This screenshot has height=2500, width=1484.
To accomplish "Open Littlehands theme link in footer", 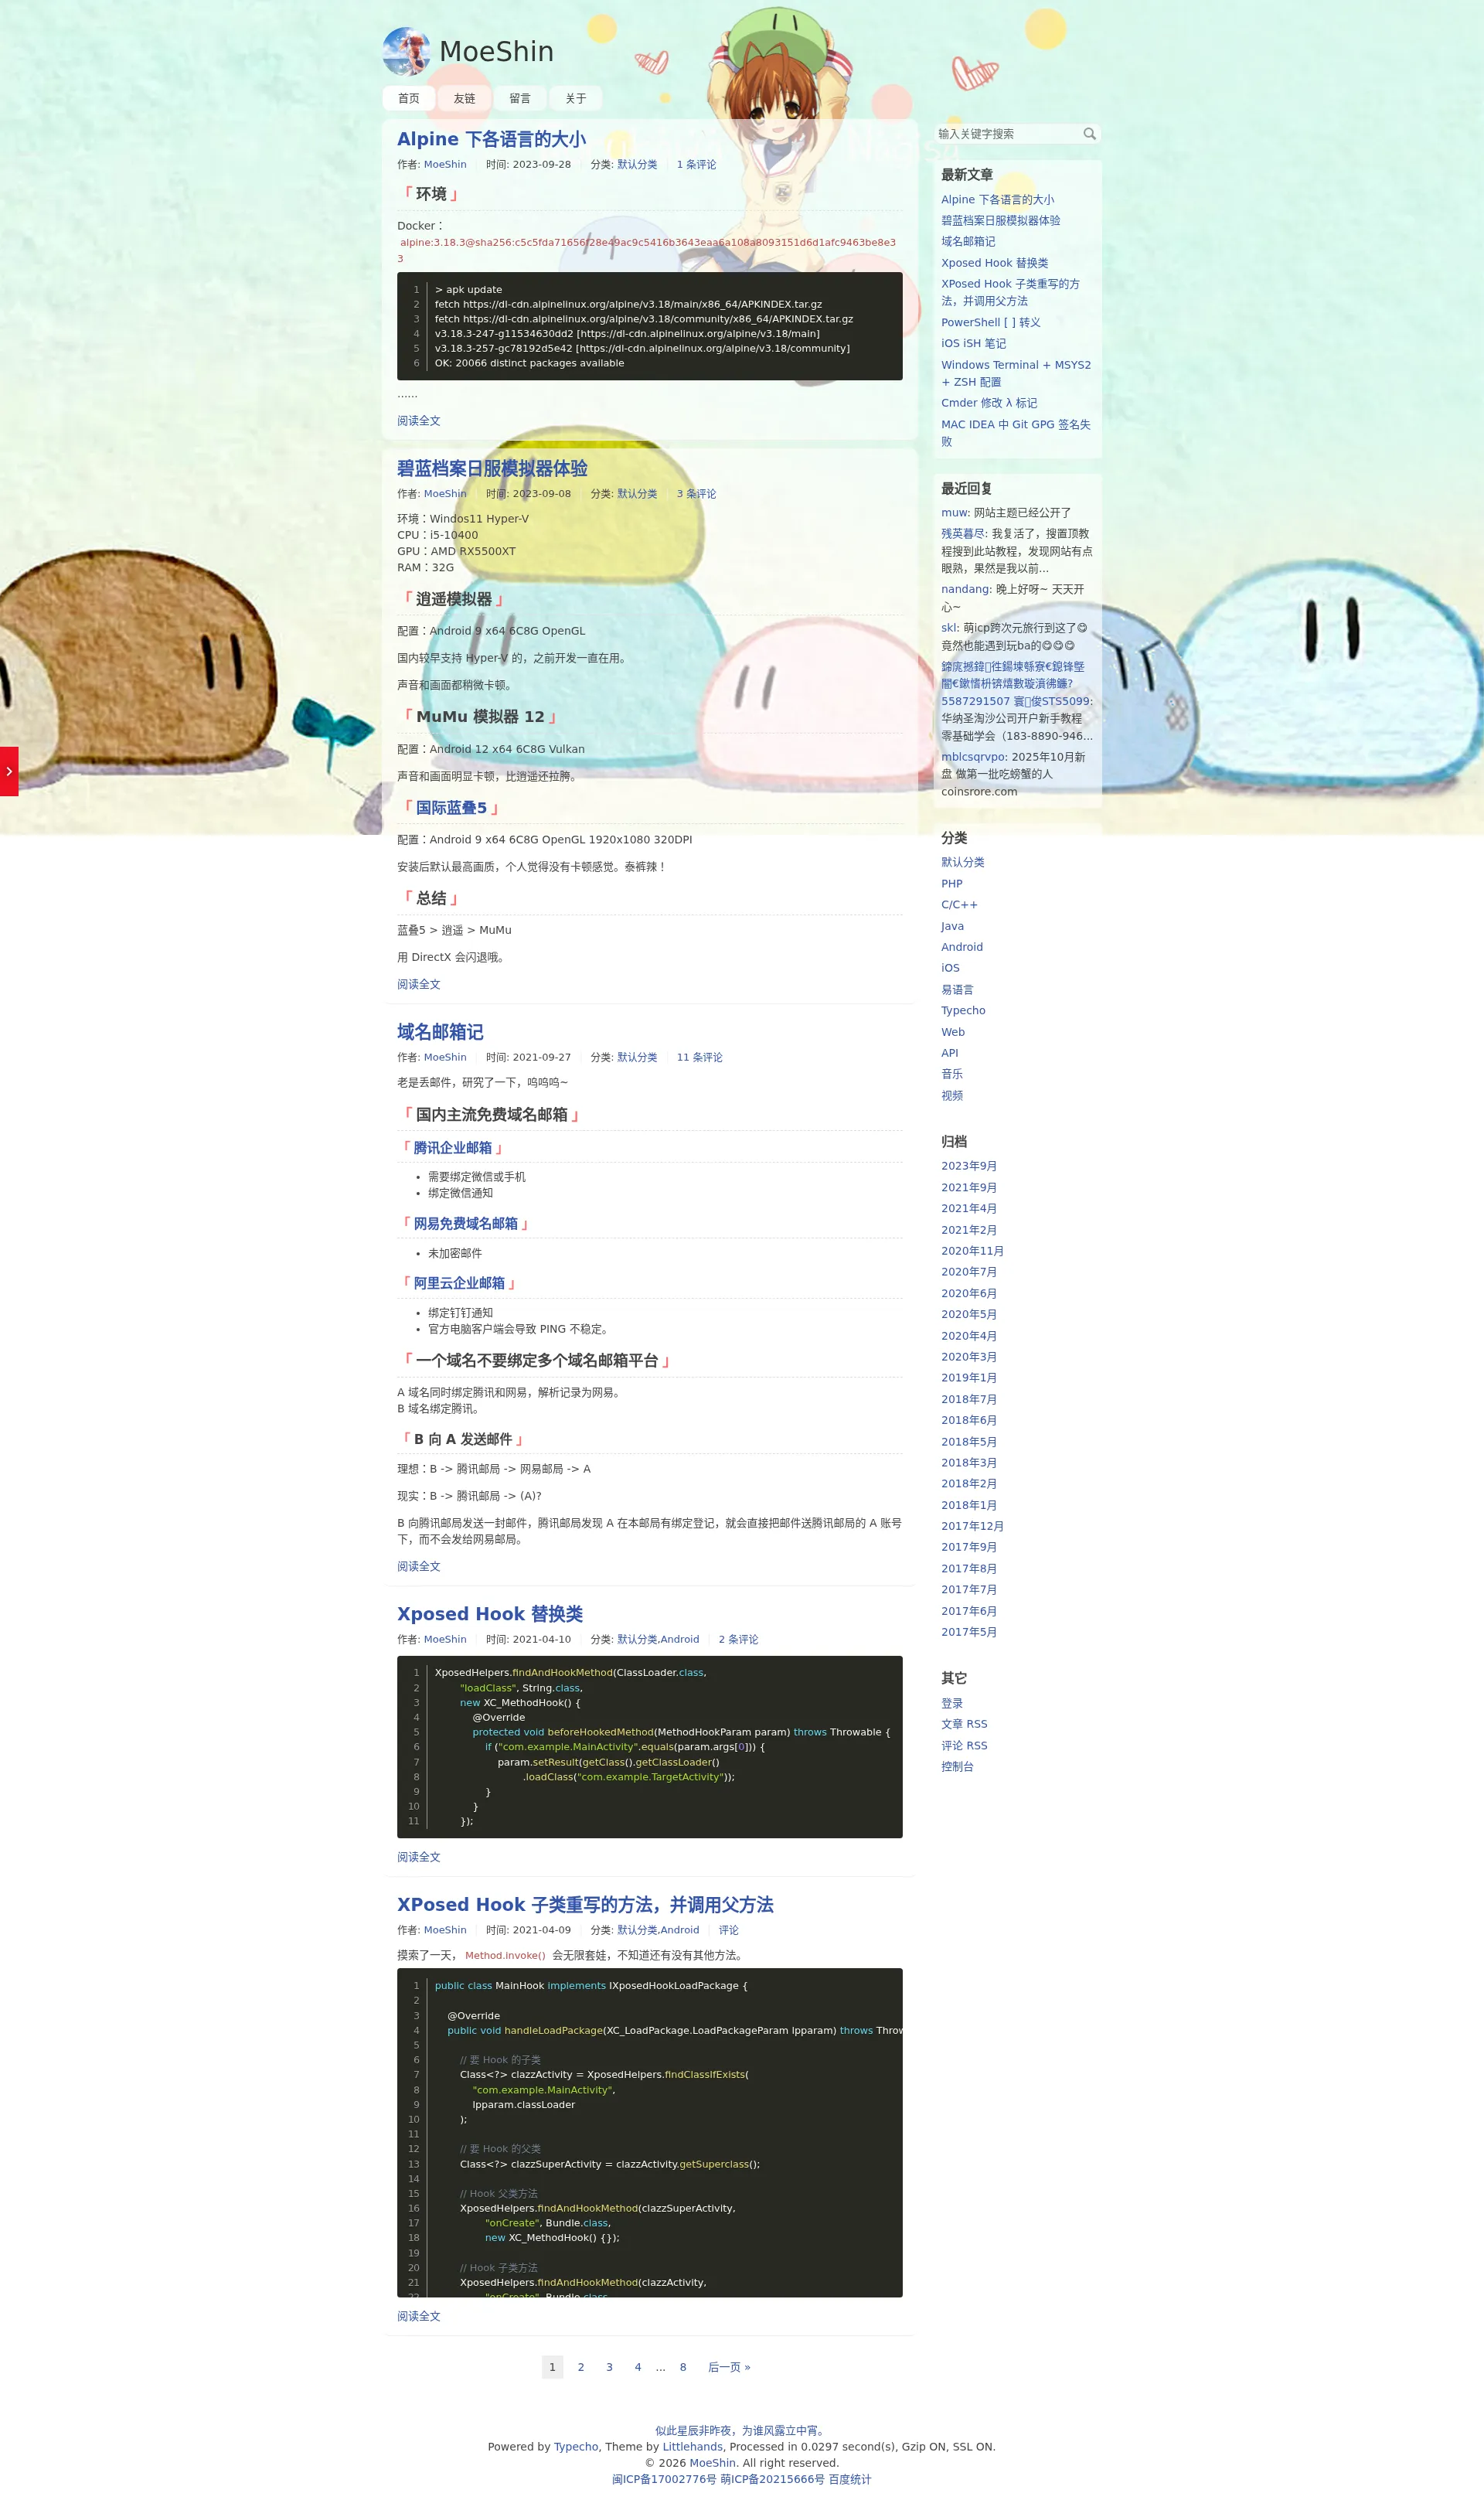I will coord(692,2447).
